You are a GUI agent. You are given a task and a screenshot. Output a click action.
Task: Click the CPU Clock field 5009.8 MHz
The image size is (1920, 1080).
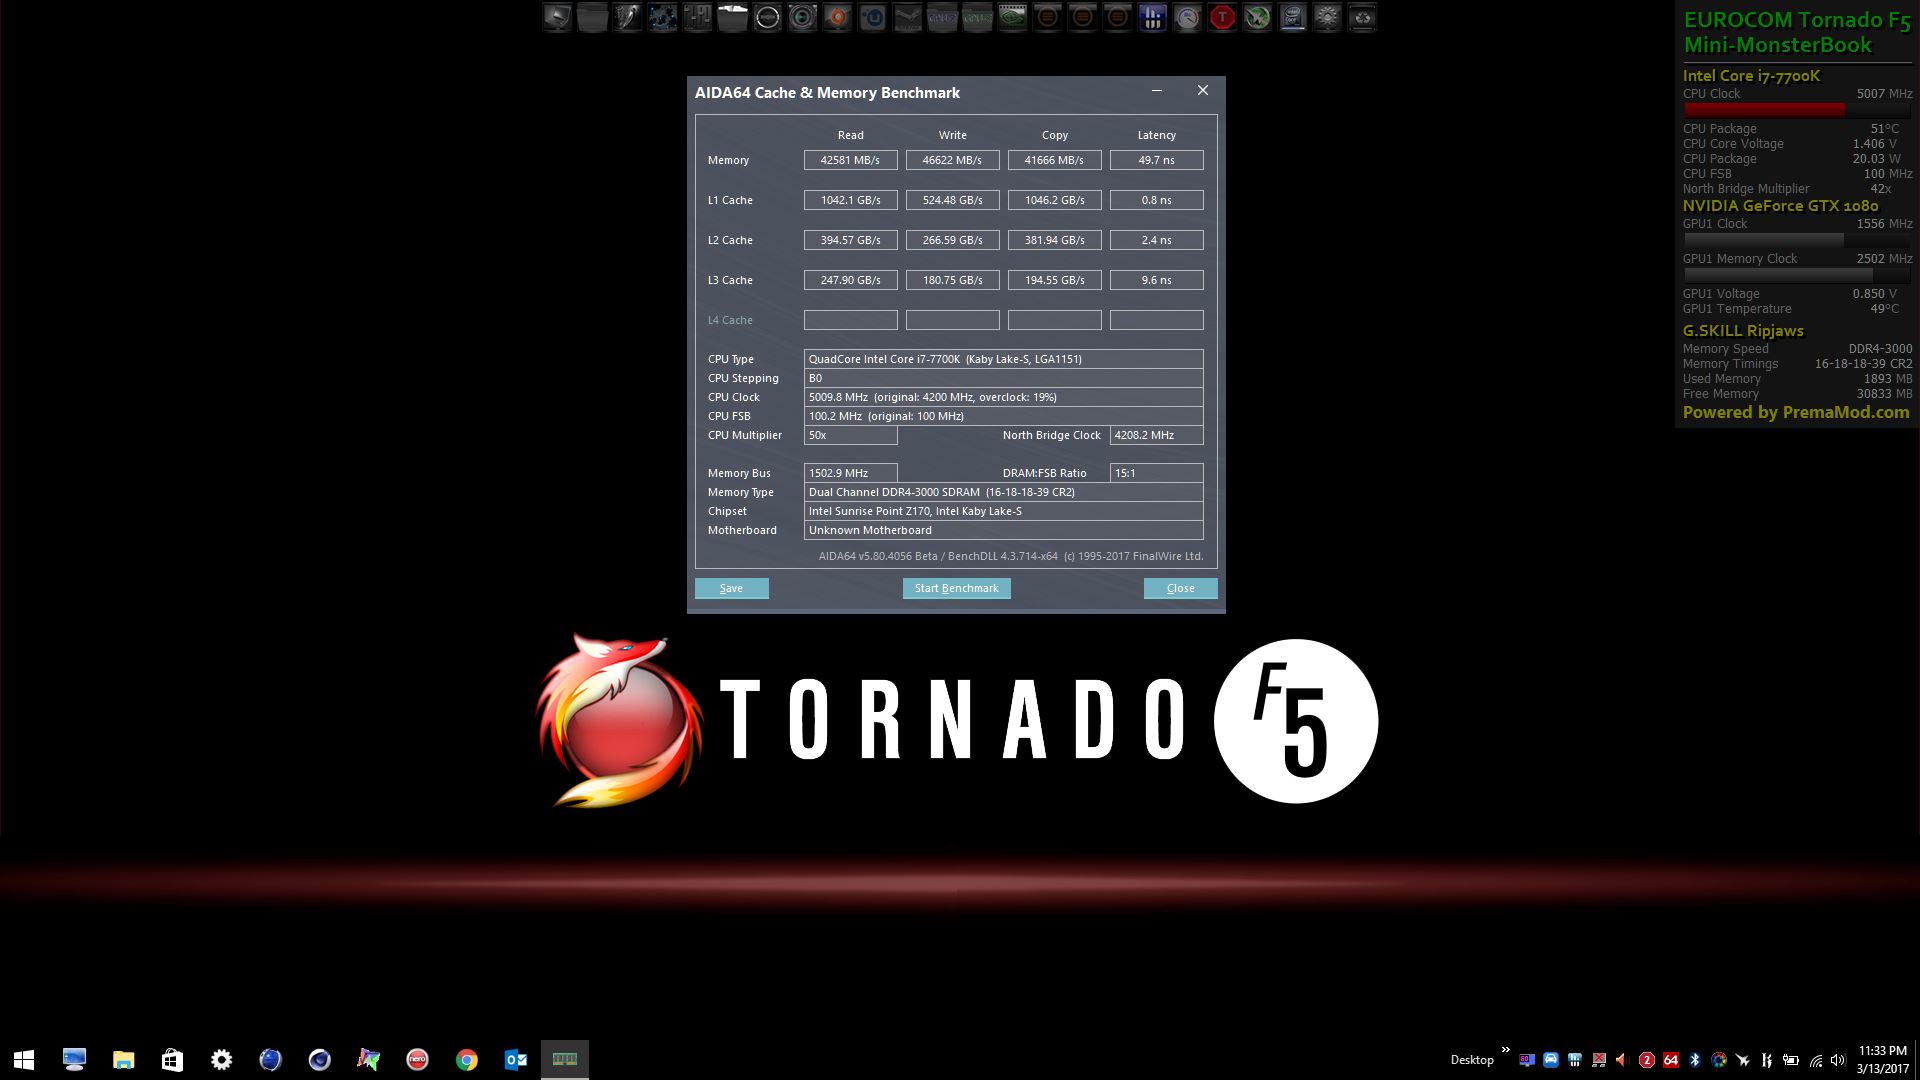tap(1003, 397)
